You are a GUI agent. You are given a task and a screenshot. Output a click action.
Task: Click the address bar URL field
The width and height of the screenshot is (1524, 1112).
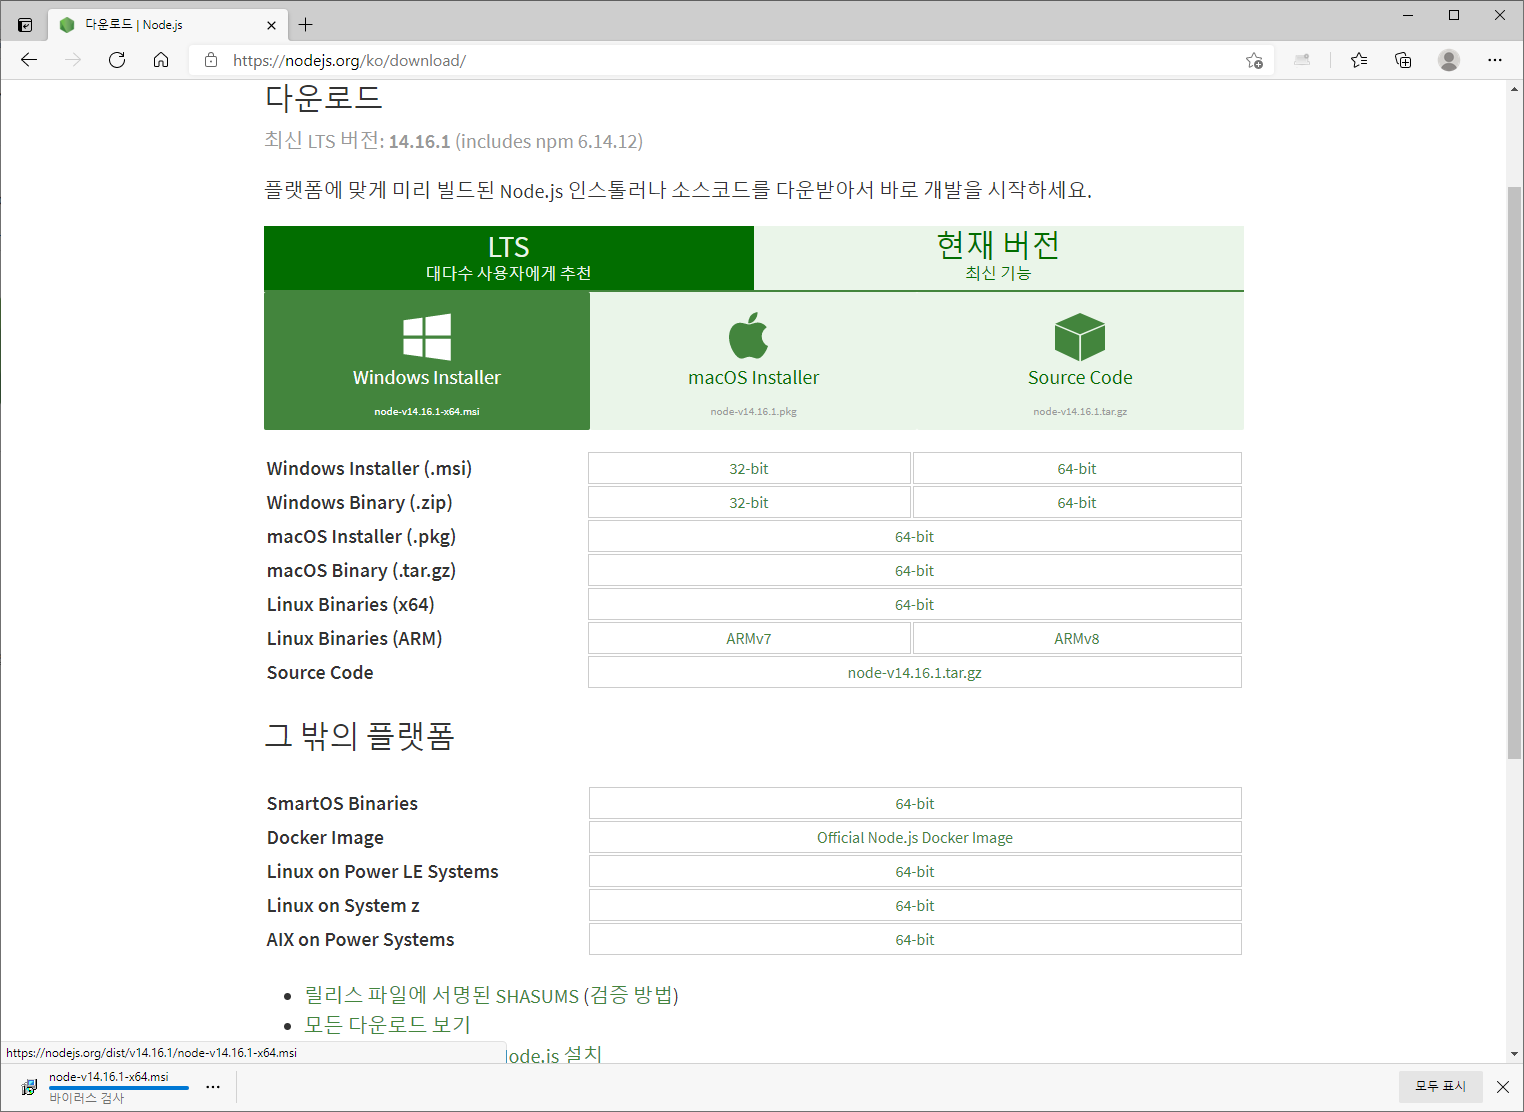pyautogui.click(x=730, y=60)
